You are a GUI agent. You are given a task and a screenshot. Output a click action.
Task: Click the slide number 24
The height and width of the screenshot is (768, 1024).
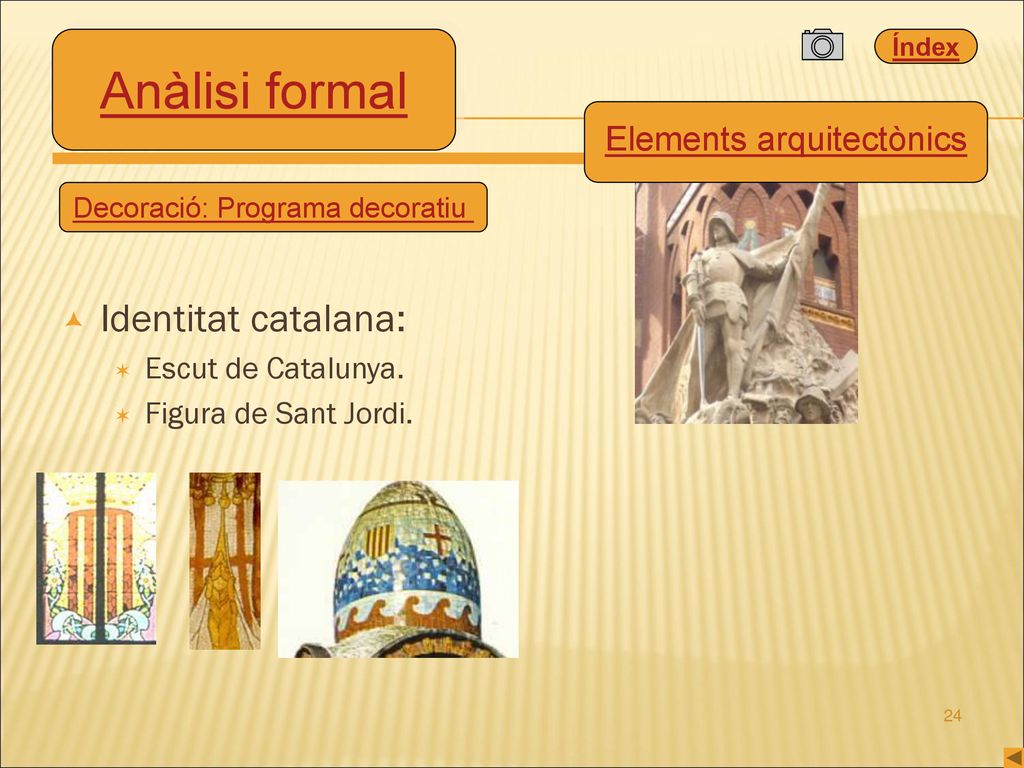click(x=952, y=716)
